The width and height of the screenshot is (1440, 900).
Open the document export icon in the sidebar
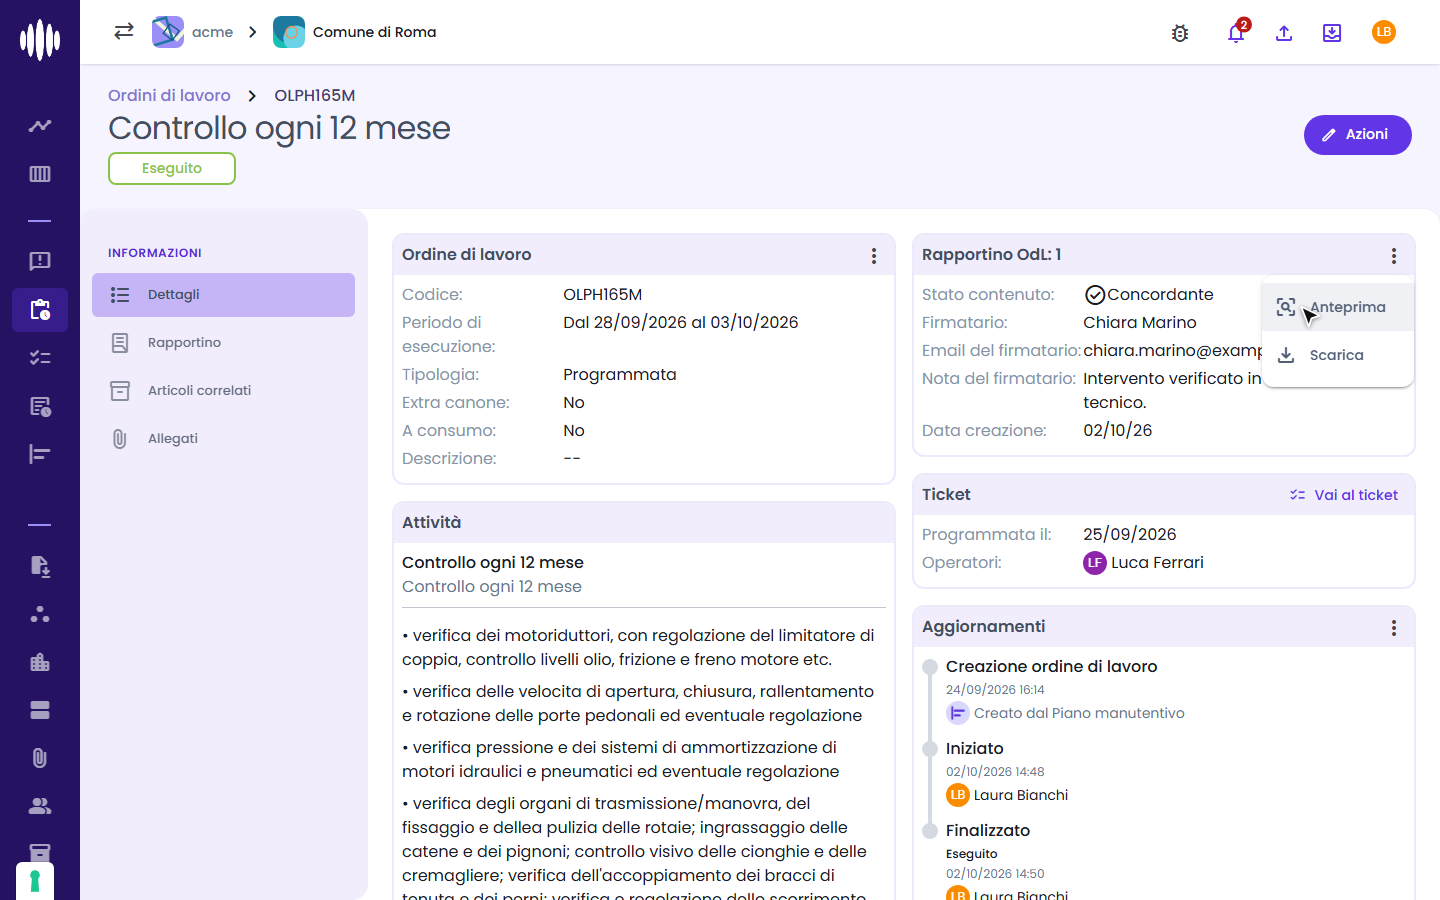click(40, 566)
